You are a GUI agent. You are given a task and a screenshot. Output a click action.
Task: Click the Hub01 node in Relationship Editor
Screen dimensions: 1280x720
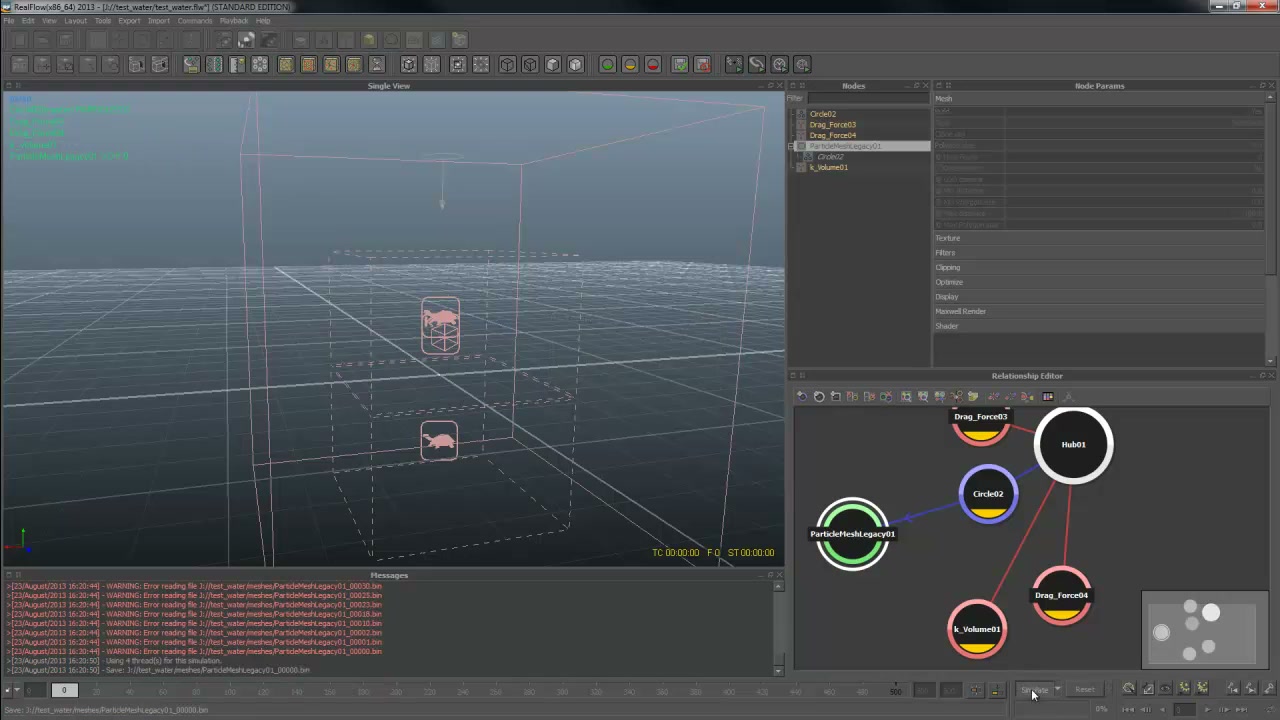coord(1073,445)
